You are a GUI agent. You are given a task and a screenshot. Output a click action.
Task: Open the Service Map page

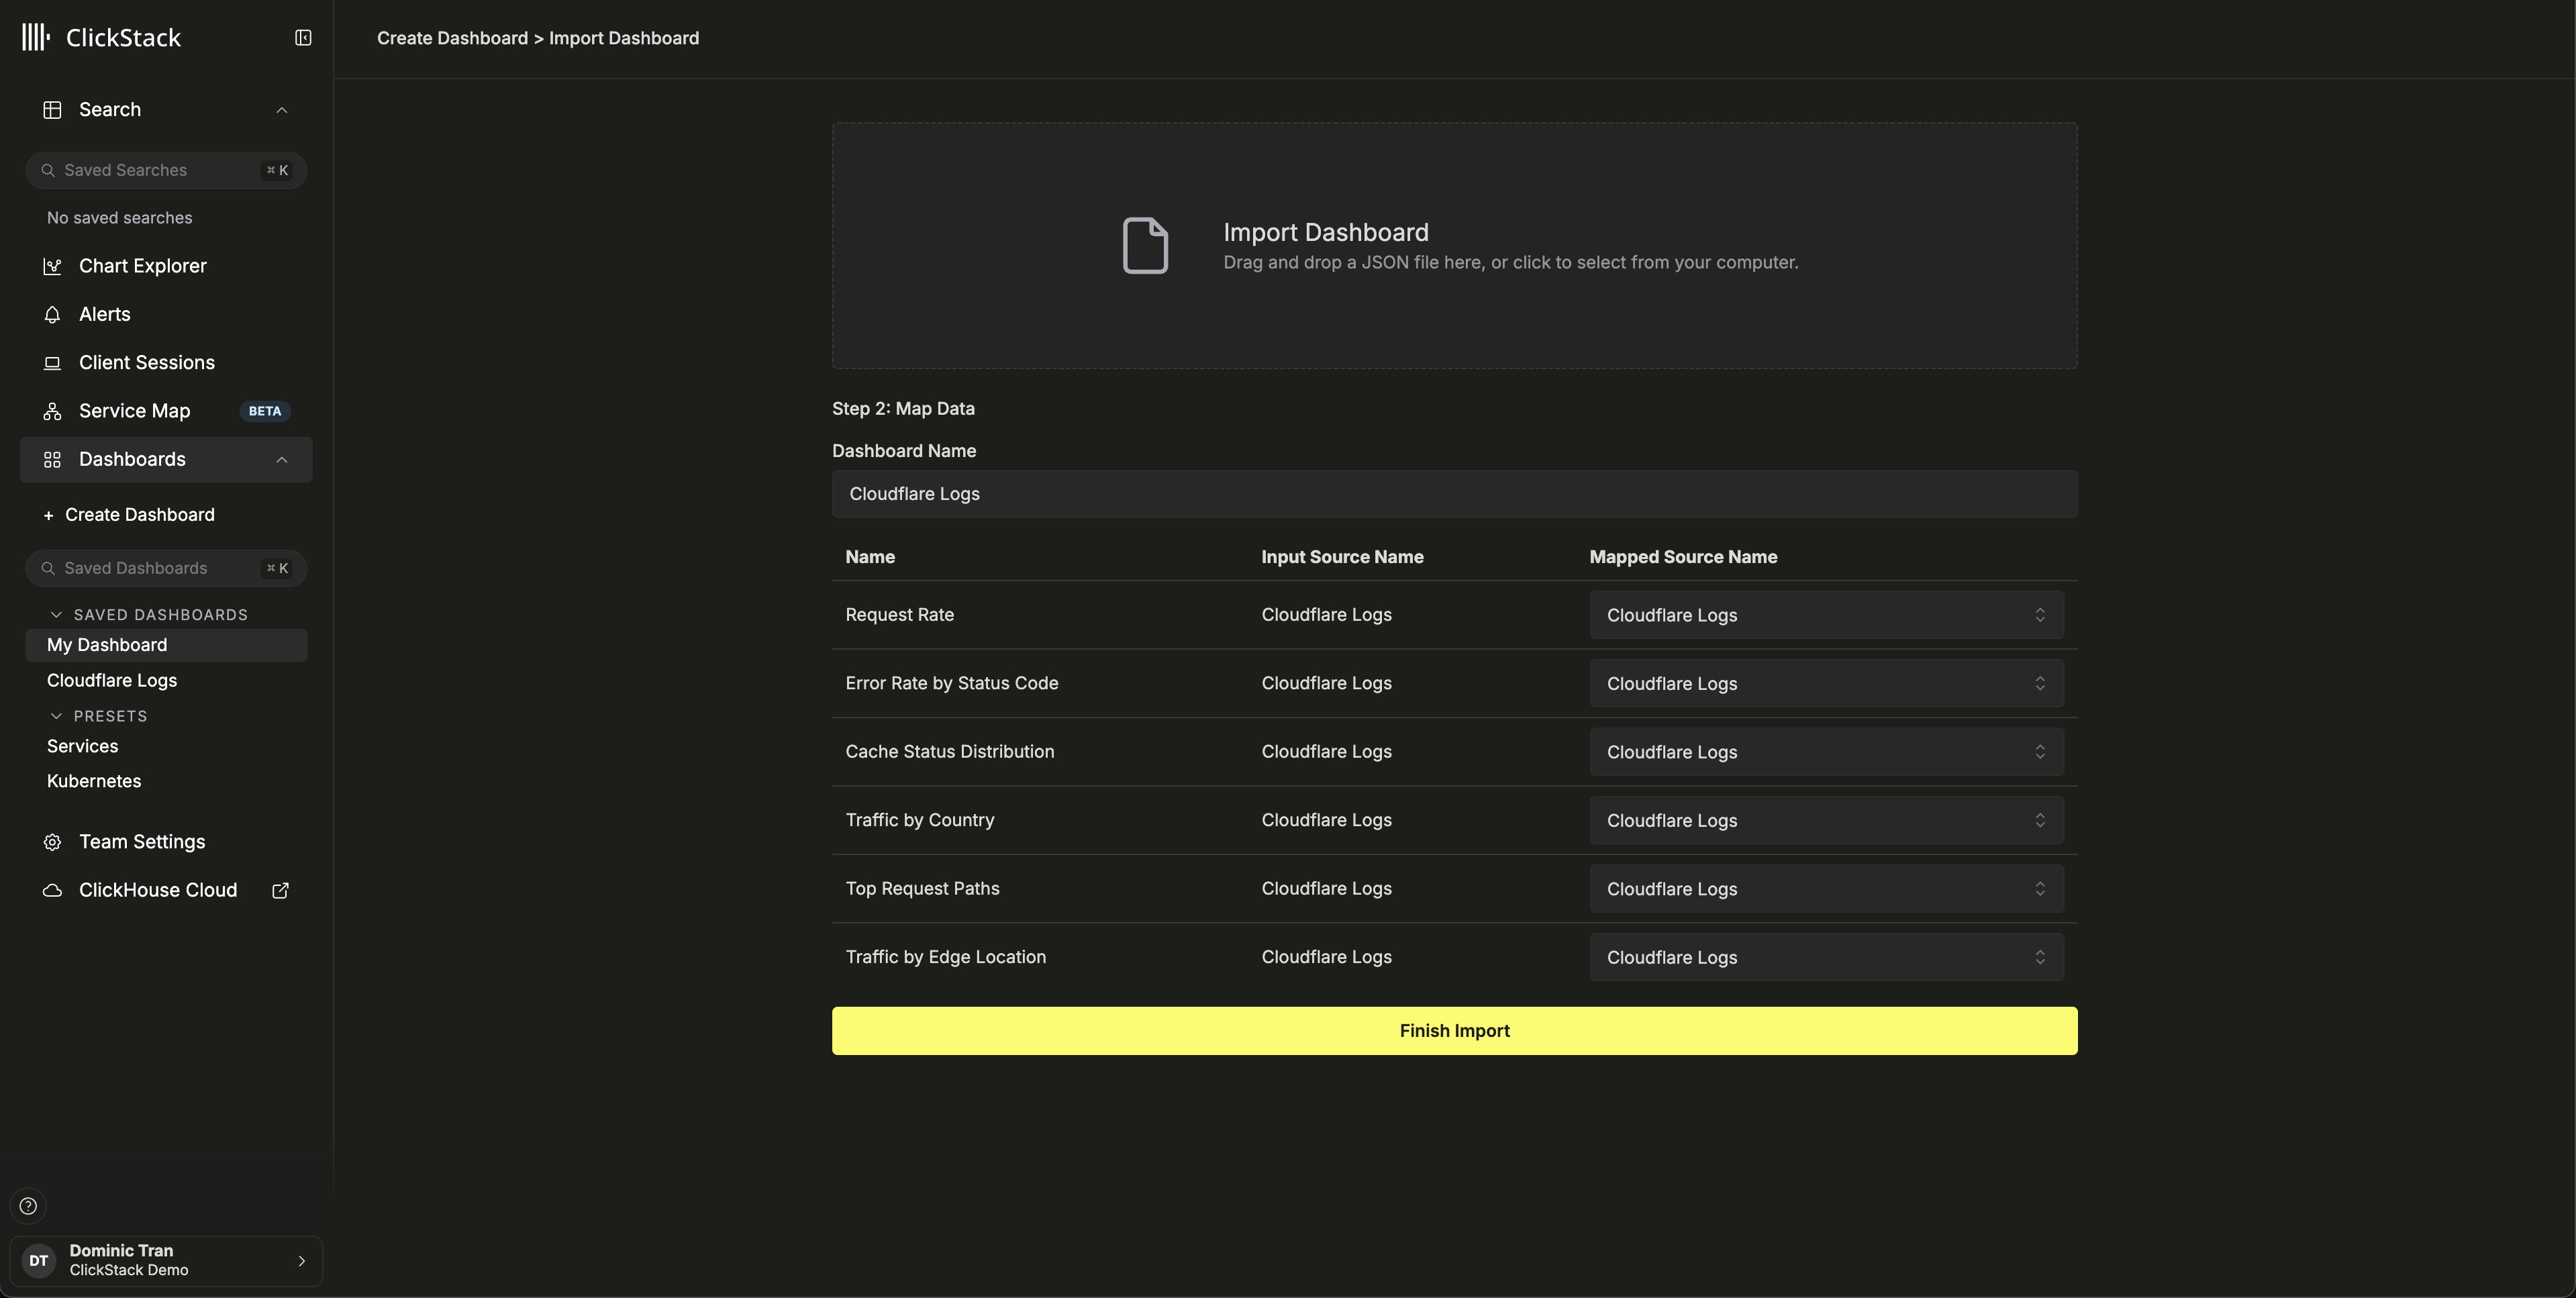pos(134,411)
